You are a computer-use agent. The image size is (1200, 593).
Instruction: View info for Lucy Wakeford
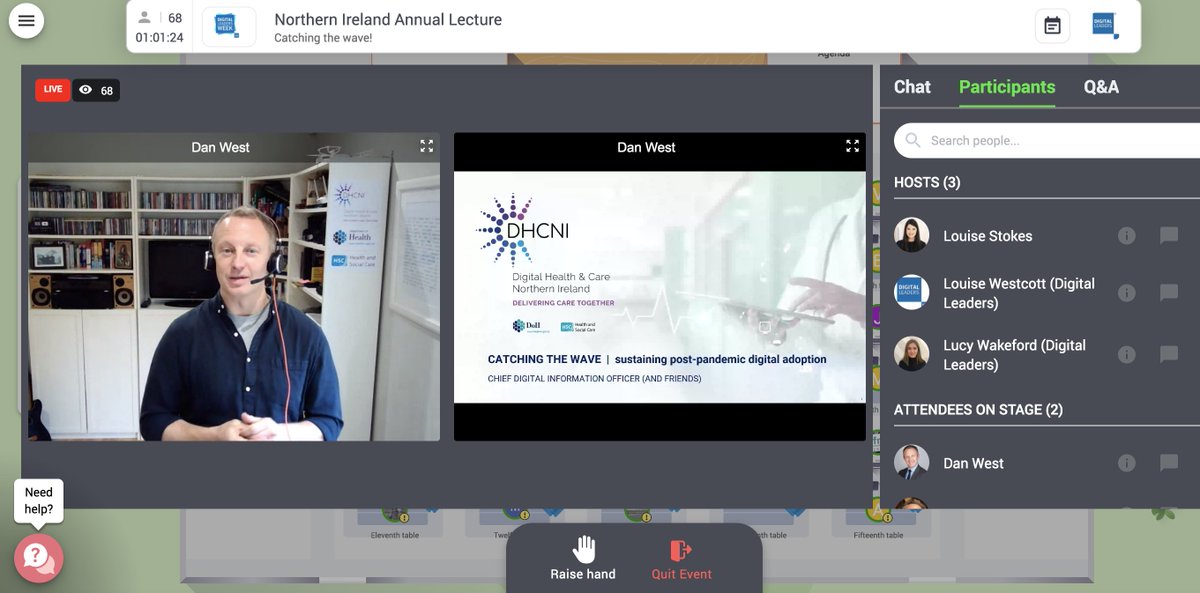pos(1126,355)
